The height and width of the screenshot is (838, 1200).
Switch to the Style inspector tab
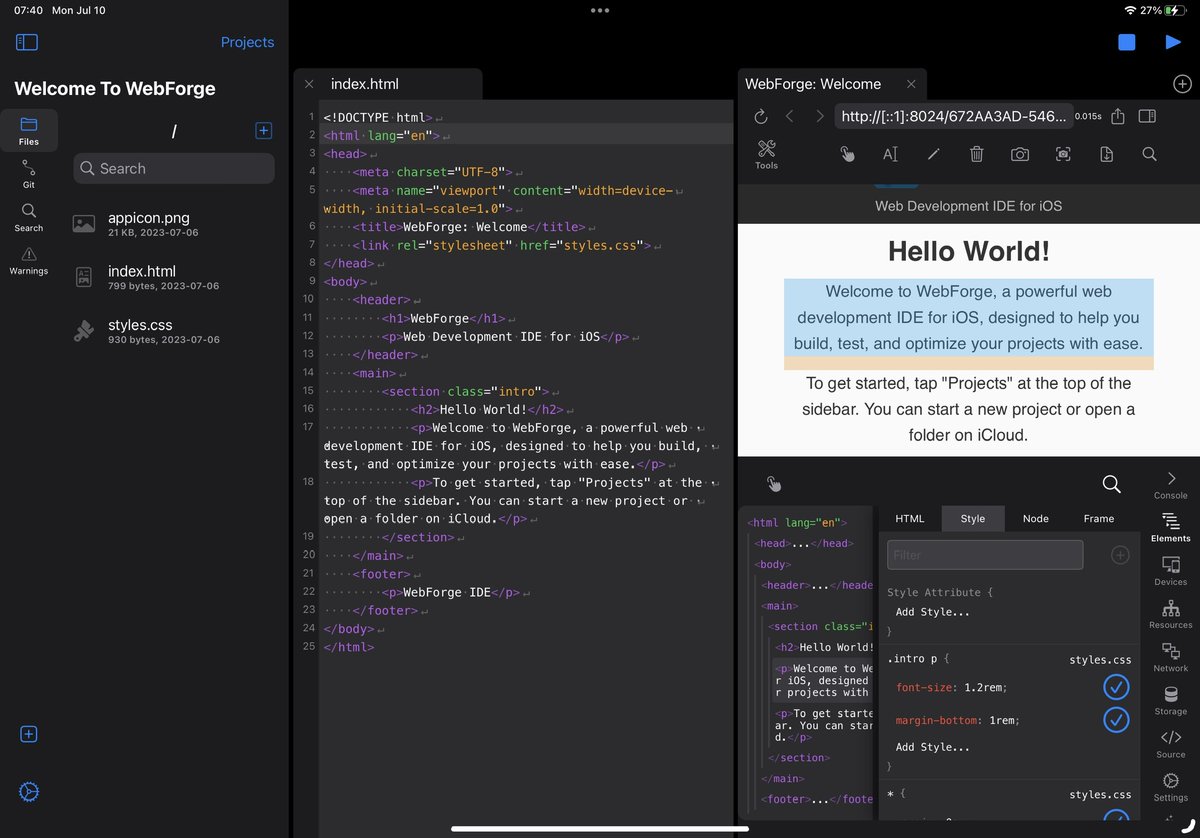pyautogui.click(x=973, y=518)
